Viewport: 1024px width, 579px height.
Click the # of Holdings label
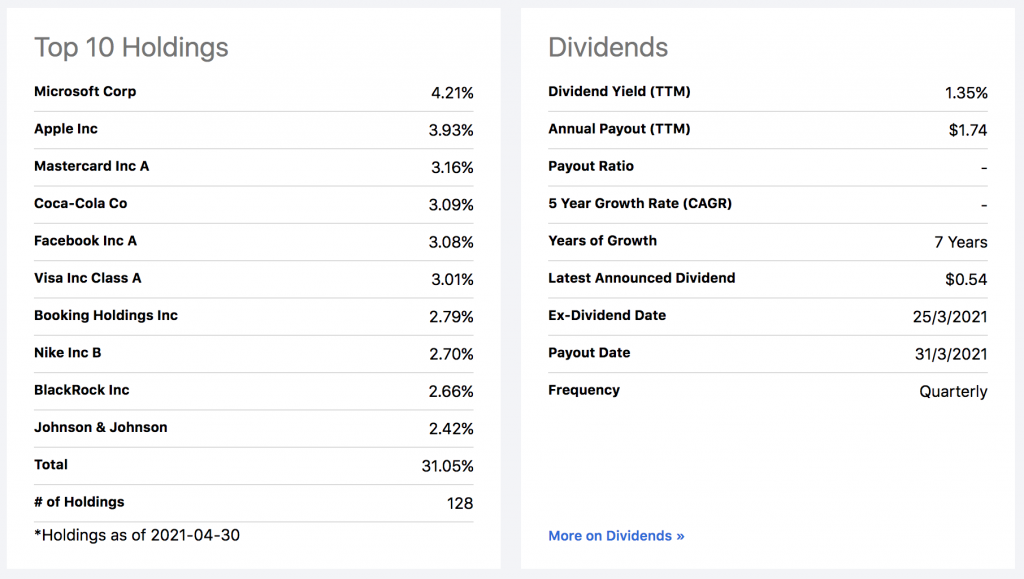79,501
